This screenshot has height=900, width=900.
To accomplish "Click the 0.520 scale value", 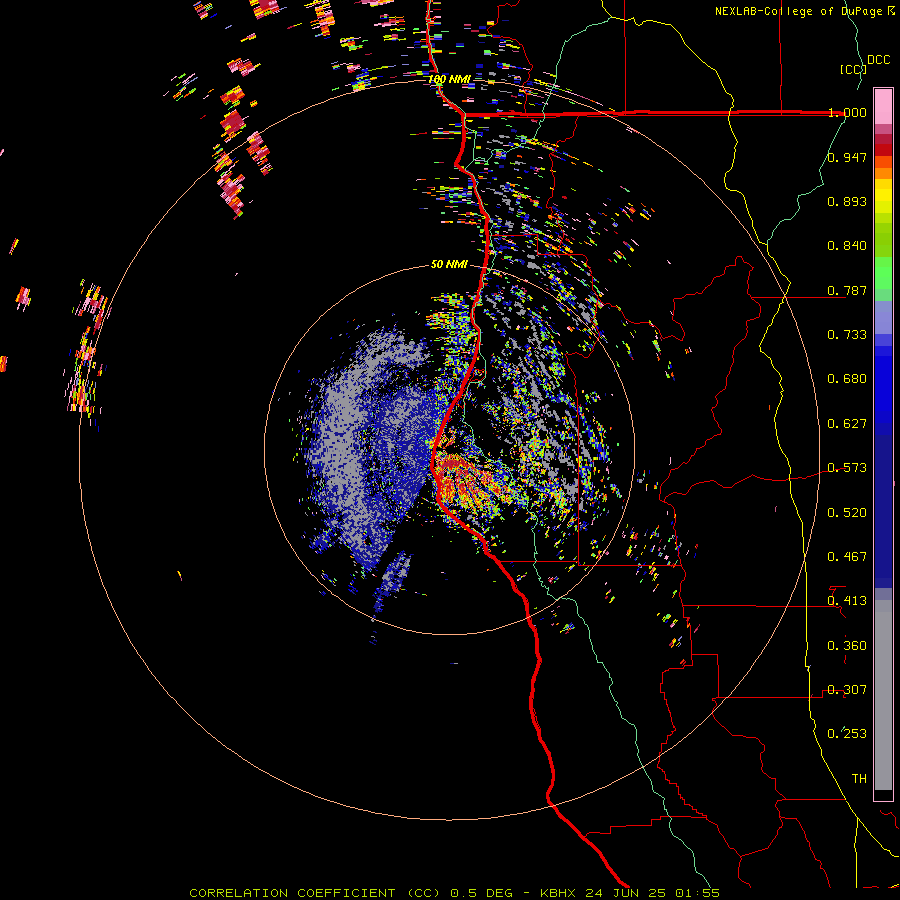I will click(847, 513).
